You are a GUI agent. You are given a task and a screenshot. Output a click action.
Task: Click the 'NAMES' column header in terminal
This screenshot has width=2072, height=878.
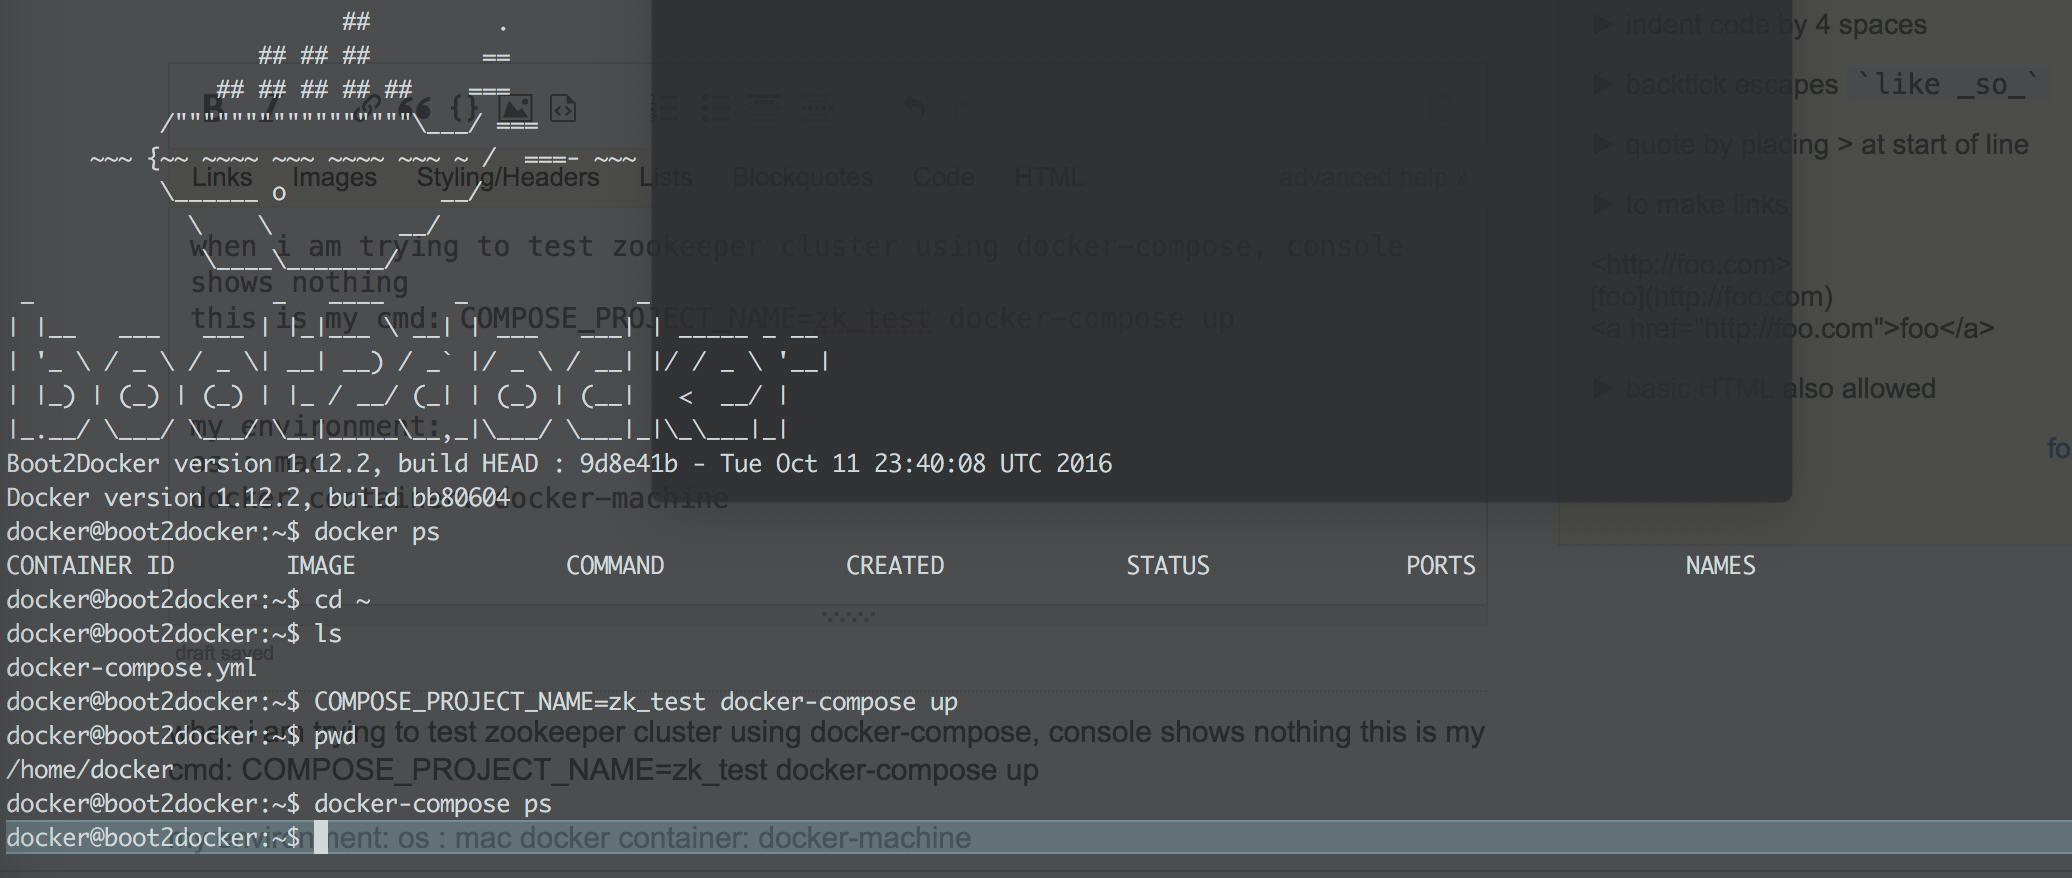point(1721,566)
